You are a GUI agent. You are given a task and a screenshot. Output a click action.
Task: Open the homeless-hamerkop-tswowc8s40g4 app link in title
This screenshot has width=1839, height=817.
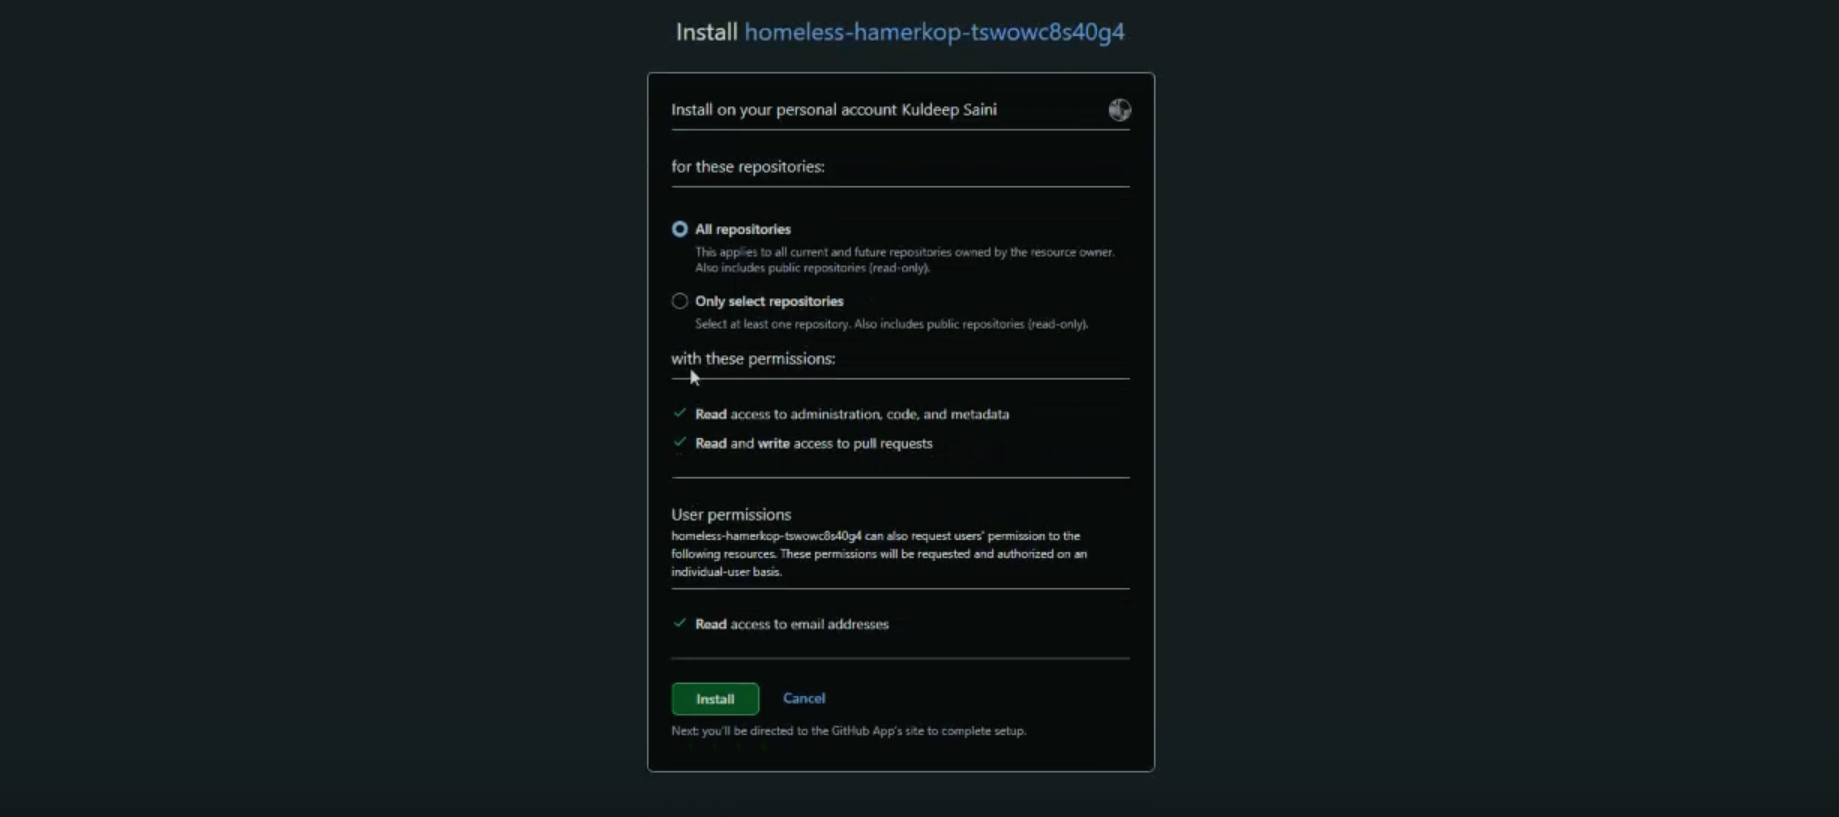tap(934, 32)
